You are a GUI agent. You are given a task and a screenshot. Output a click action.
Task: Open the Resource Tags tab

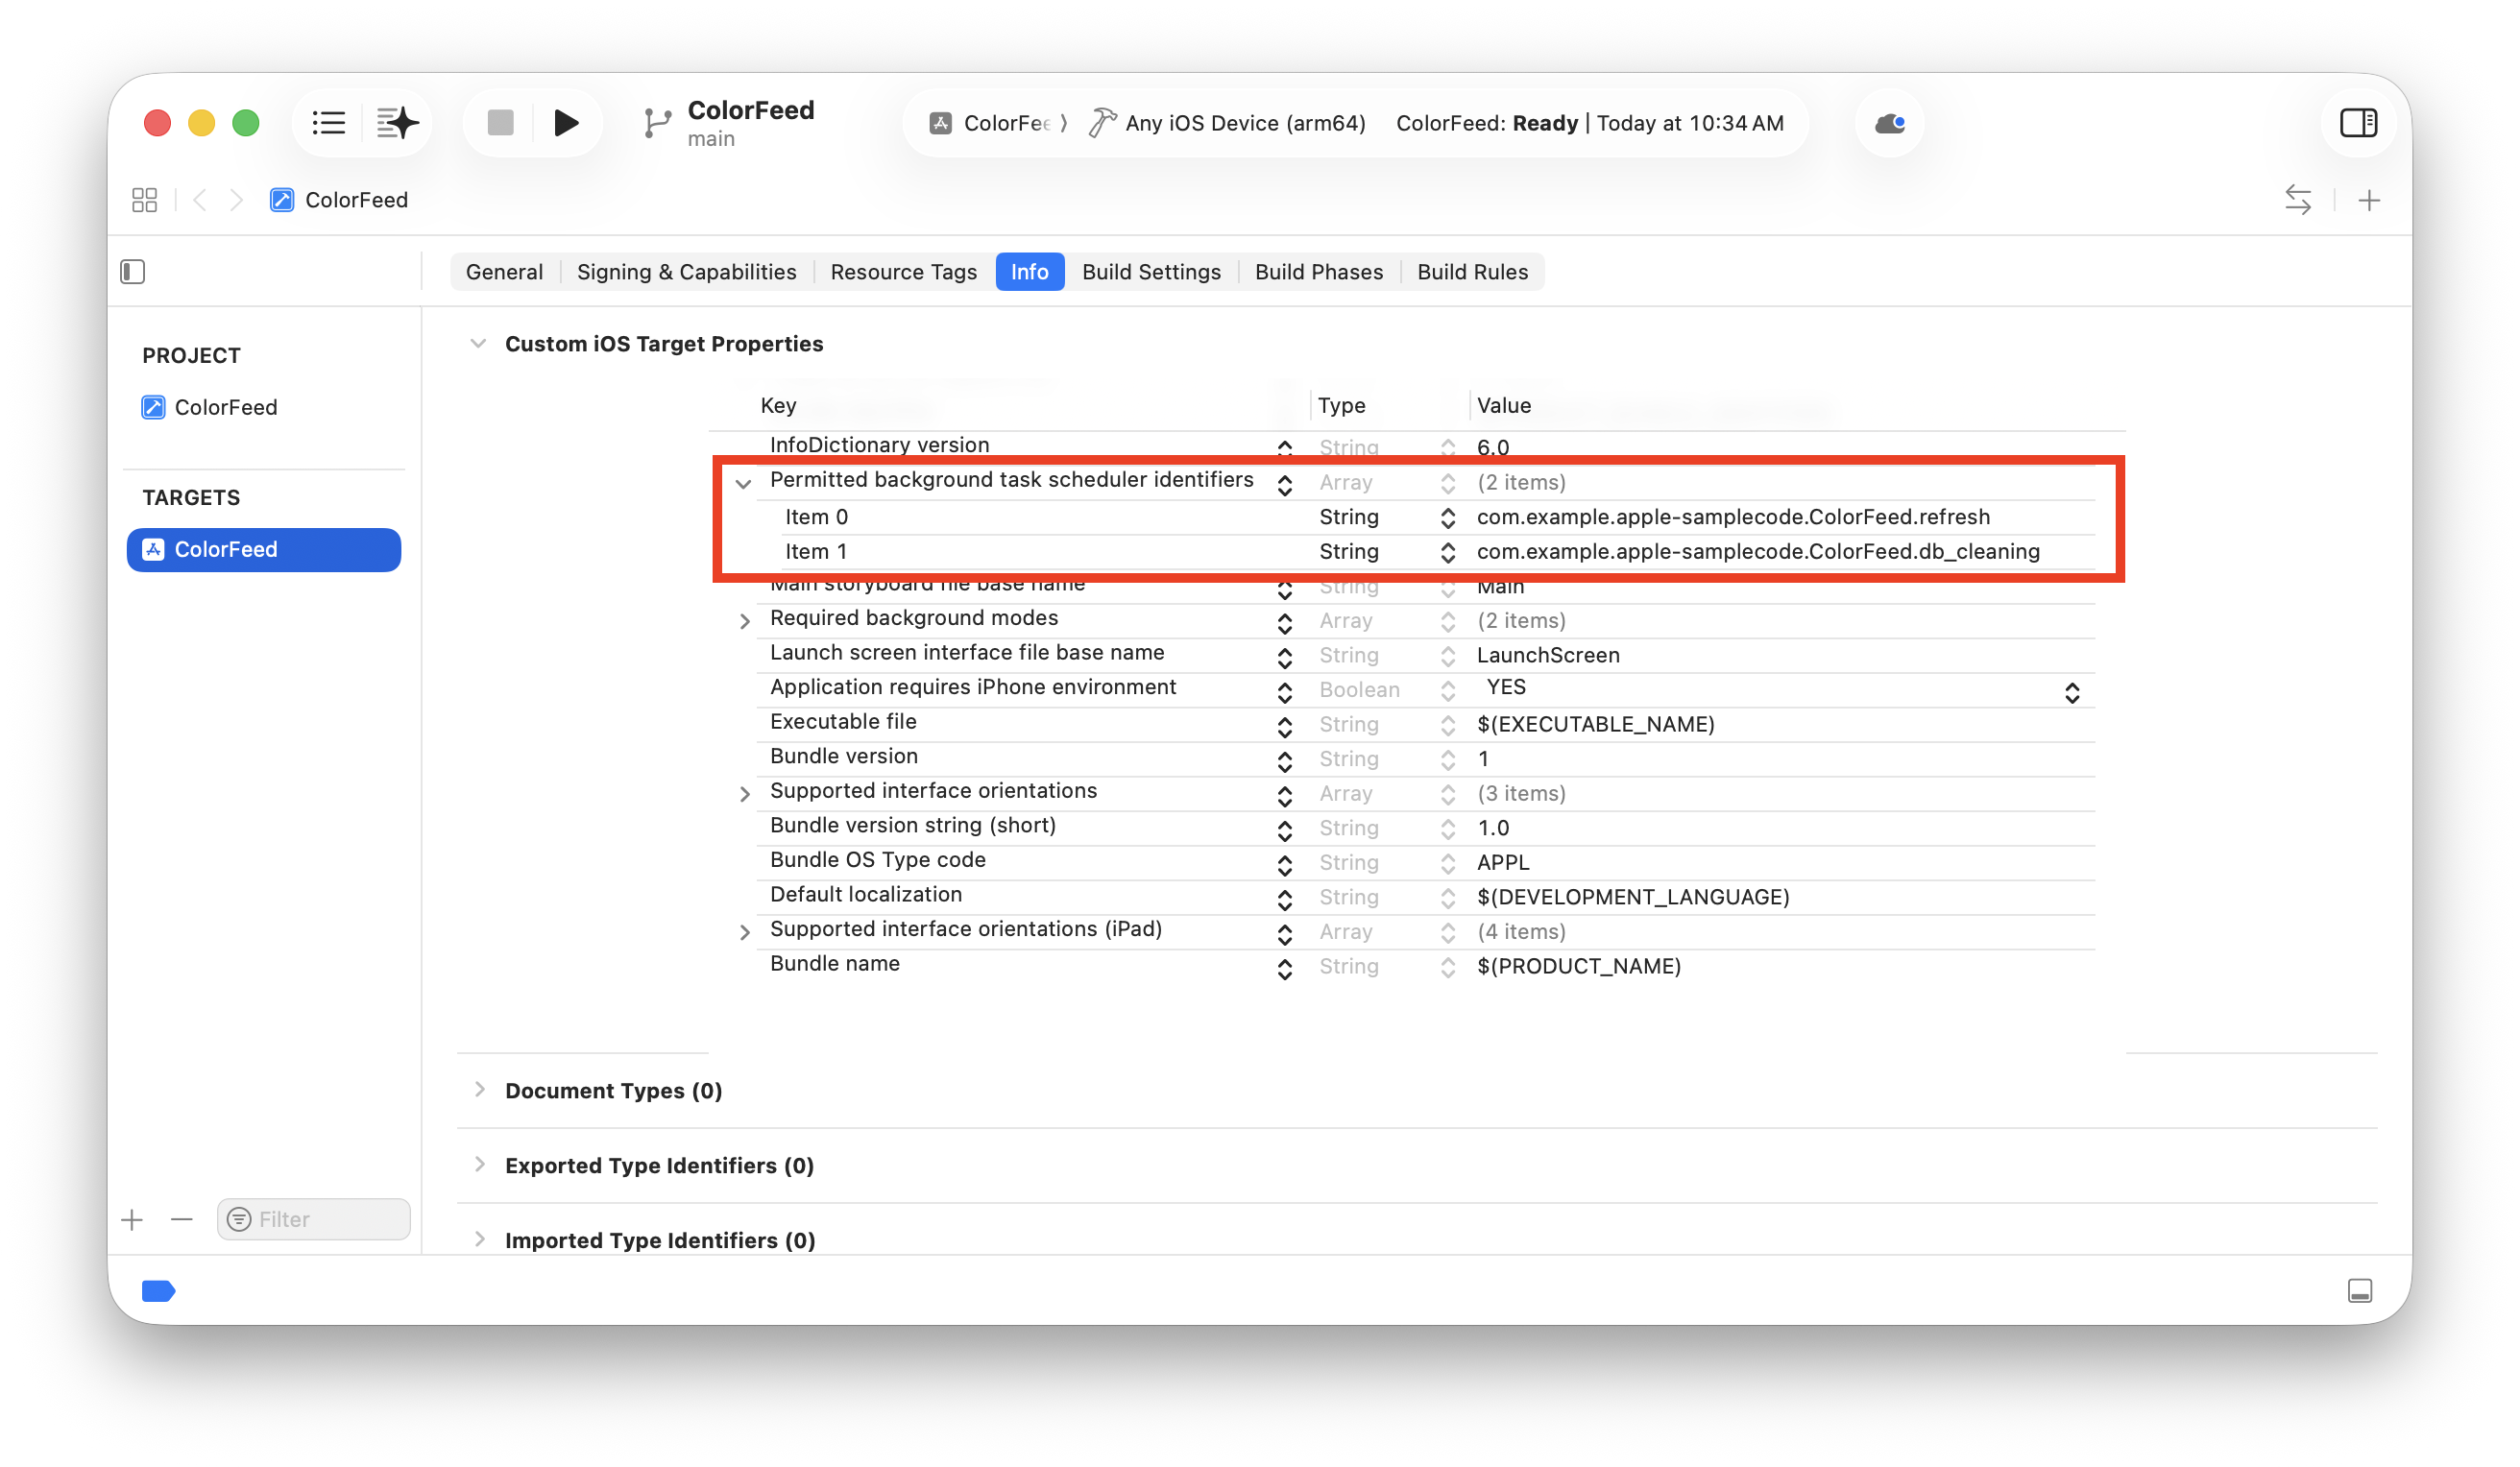903,272
